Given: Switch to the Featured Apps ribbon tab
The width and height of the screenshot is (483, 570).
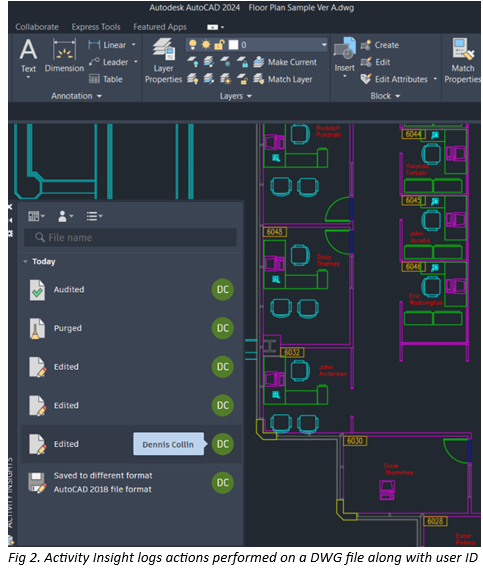Looking at the screenshot, I should (160, 27).
